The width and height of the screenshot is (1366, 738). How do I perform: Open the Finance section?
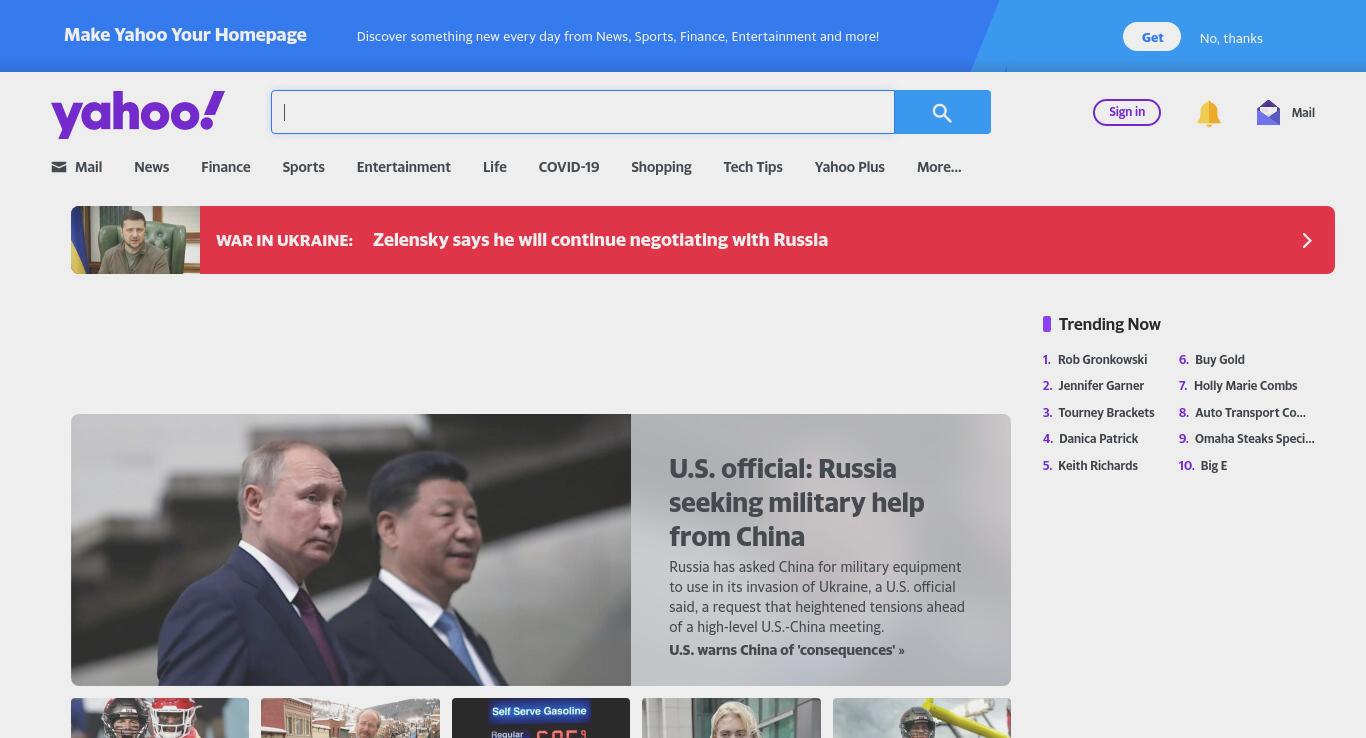(226, 167)
